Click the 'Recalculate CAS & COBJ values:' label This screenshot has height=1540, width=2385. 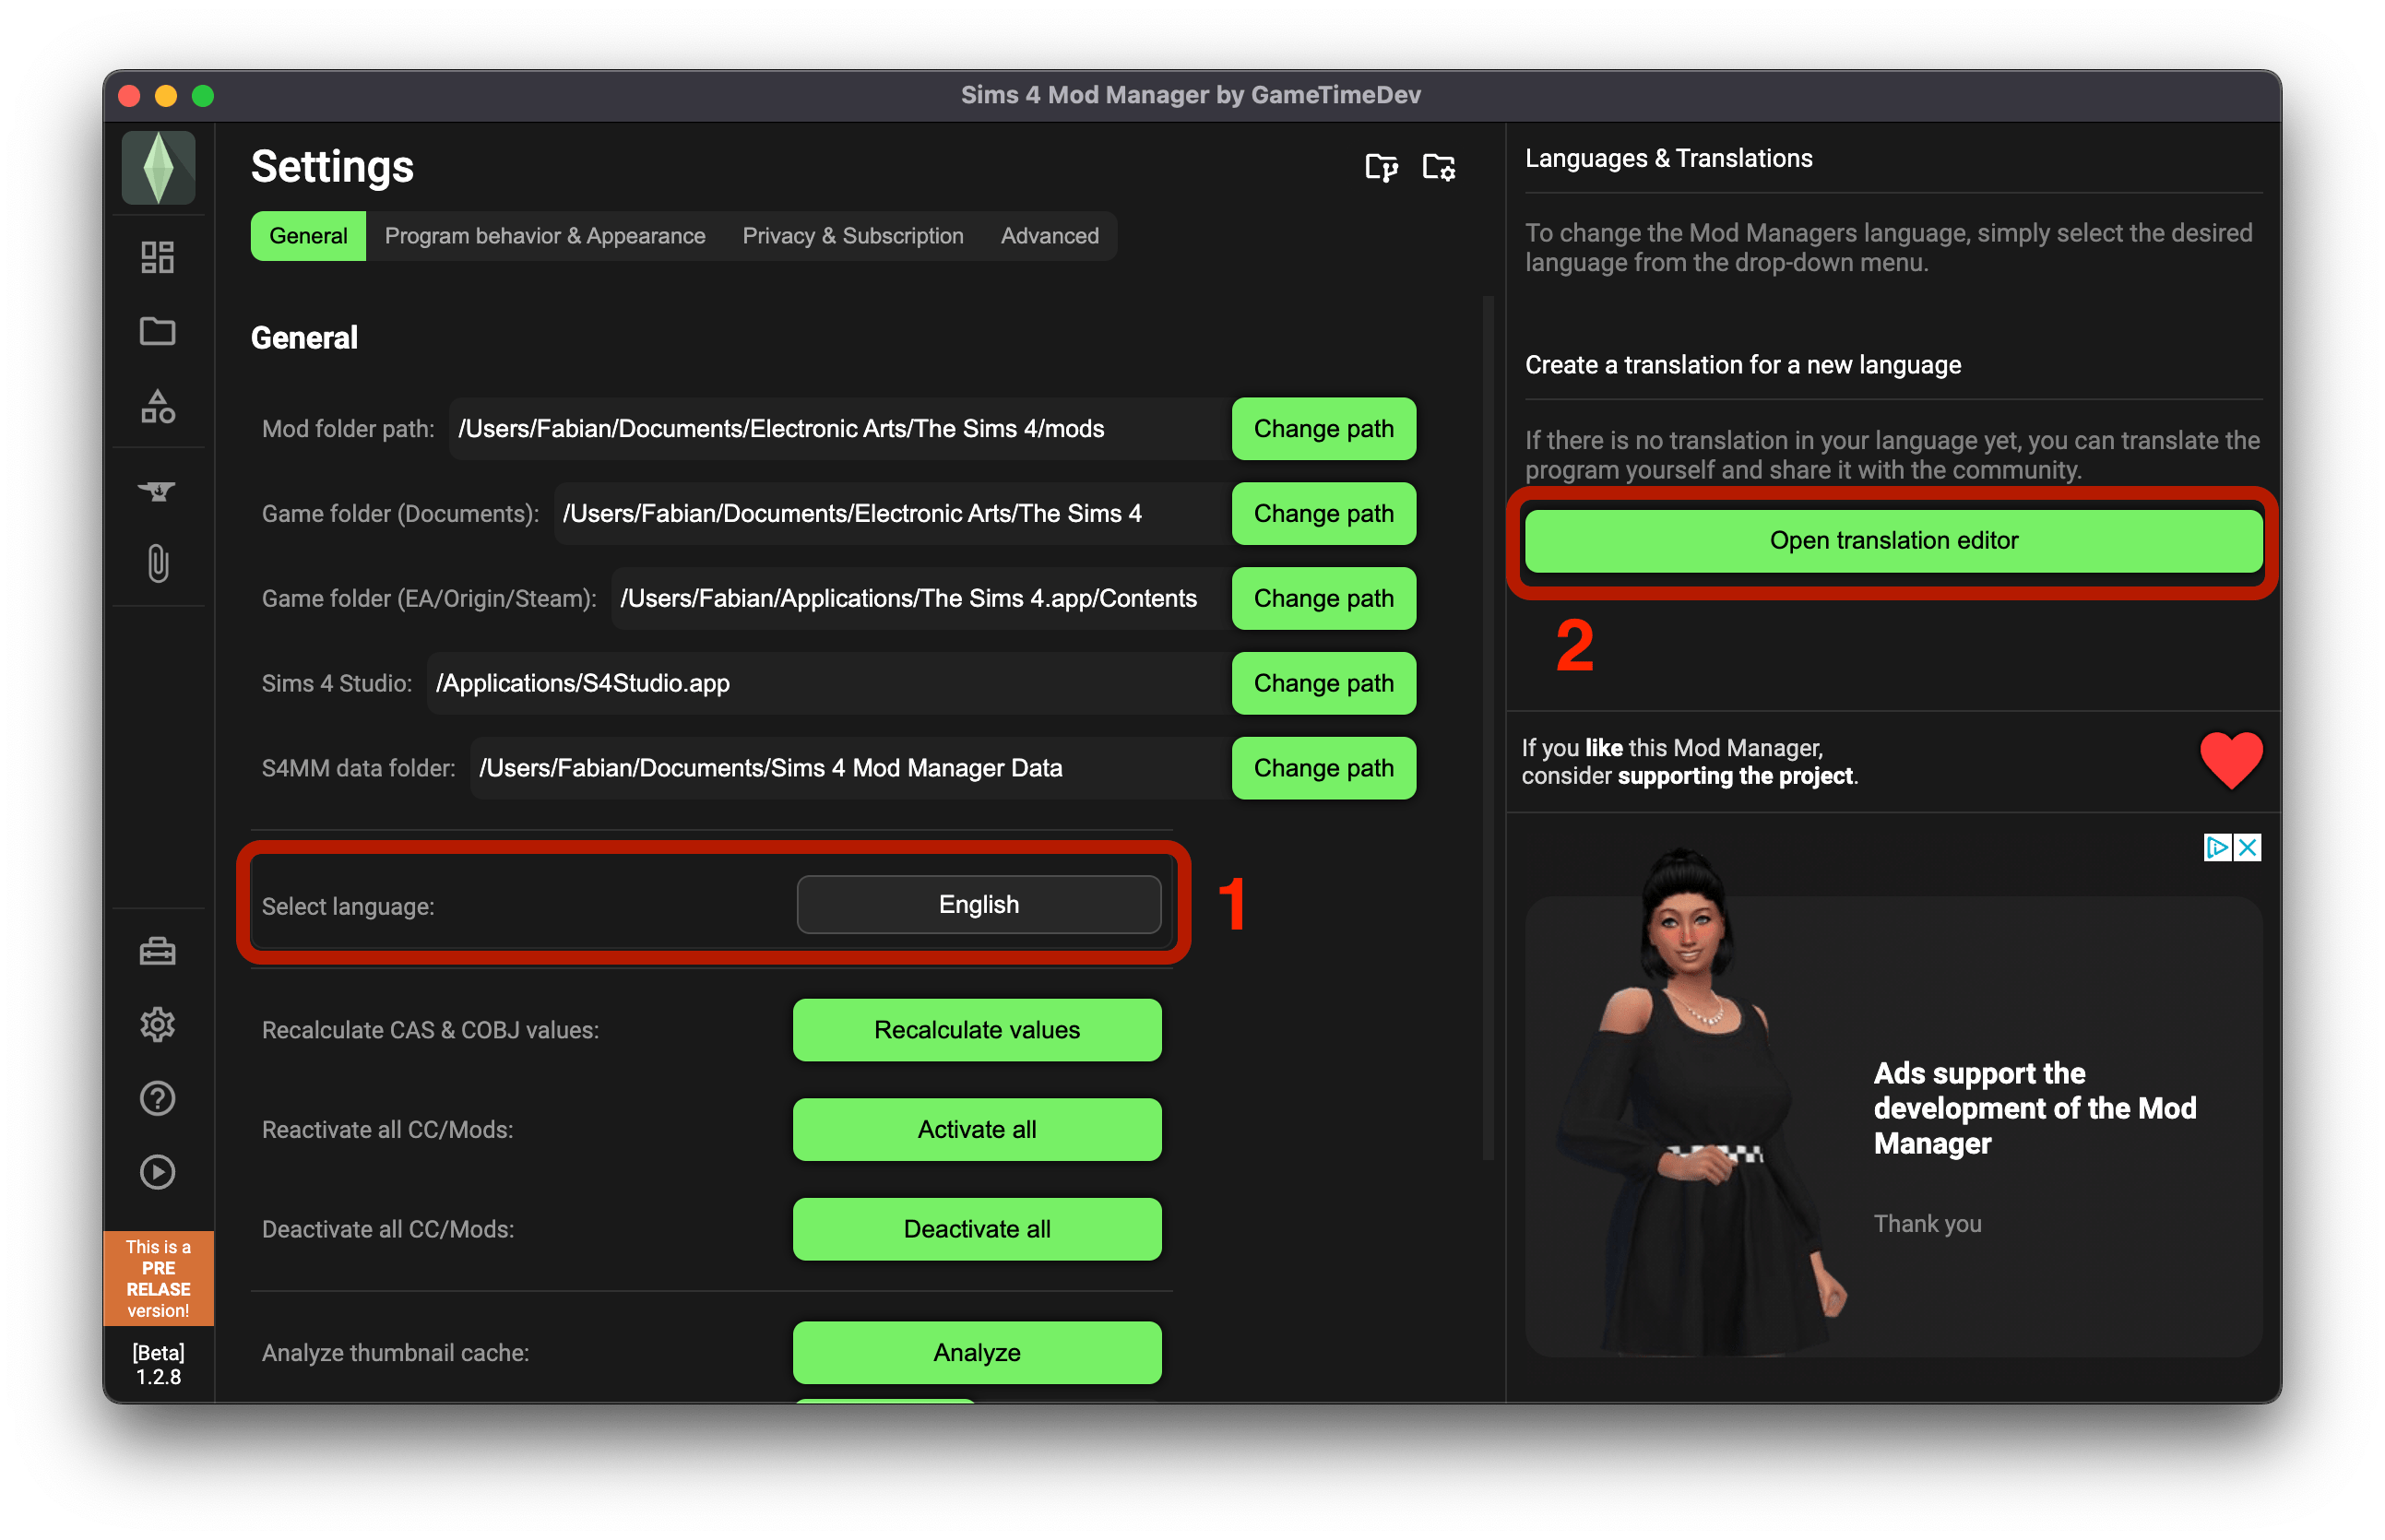coord(430,1030)
